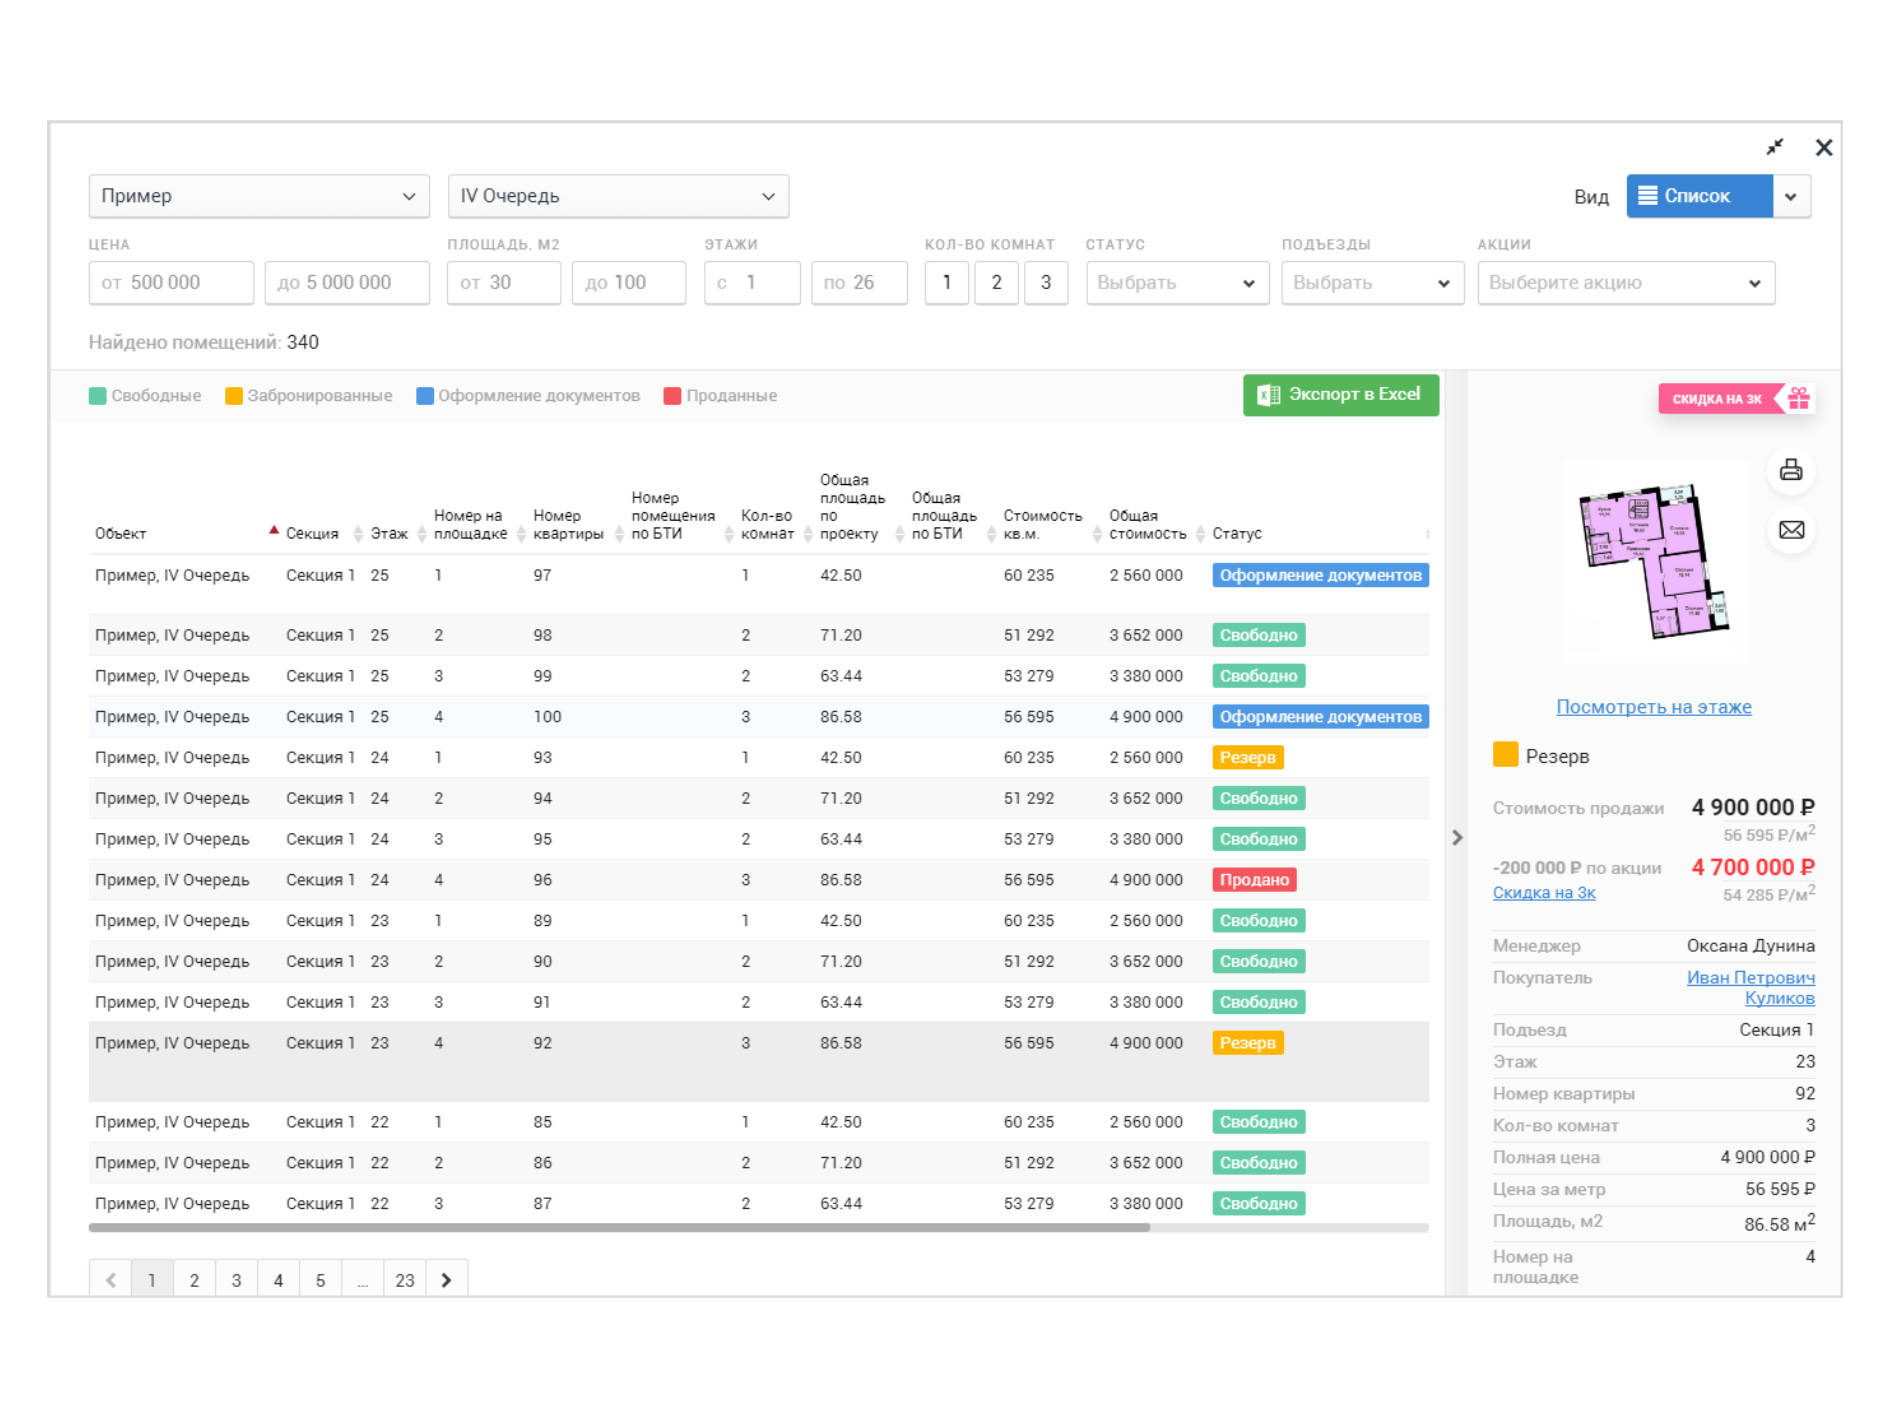
Task: Sort by Стоимость кв.м. column arrows
Action: pos(1097,534)
